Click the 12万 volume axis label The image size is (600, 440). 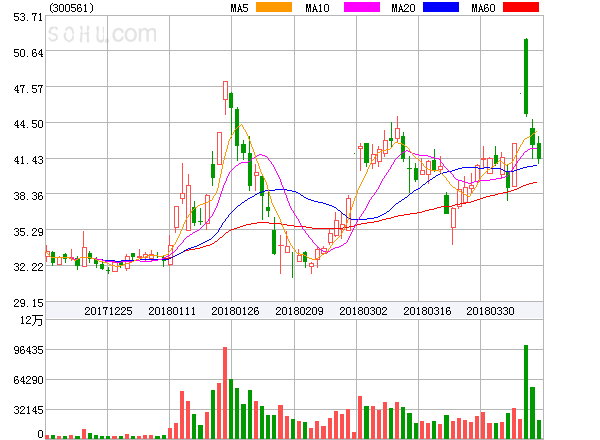(x=31, y=320)
